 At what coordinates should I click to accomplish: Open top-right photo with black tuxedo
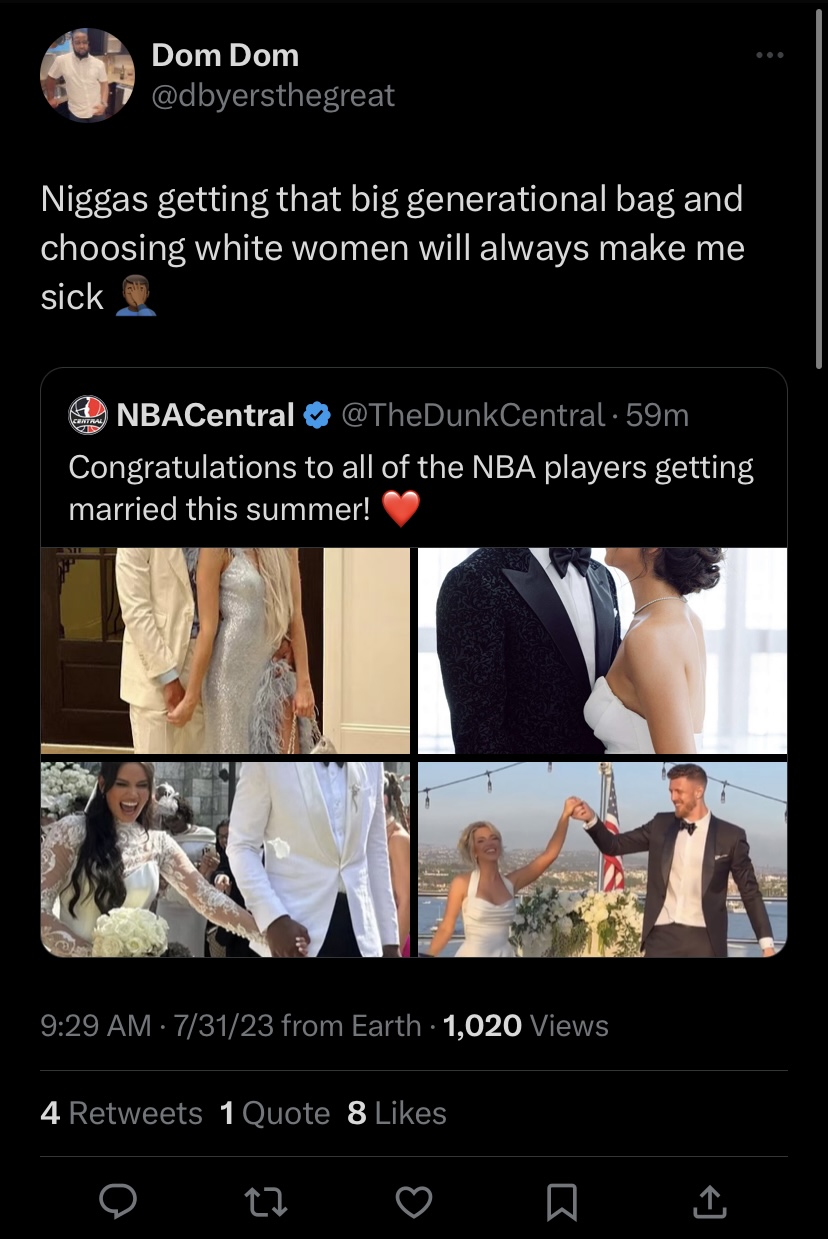point(602,650)
